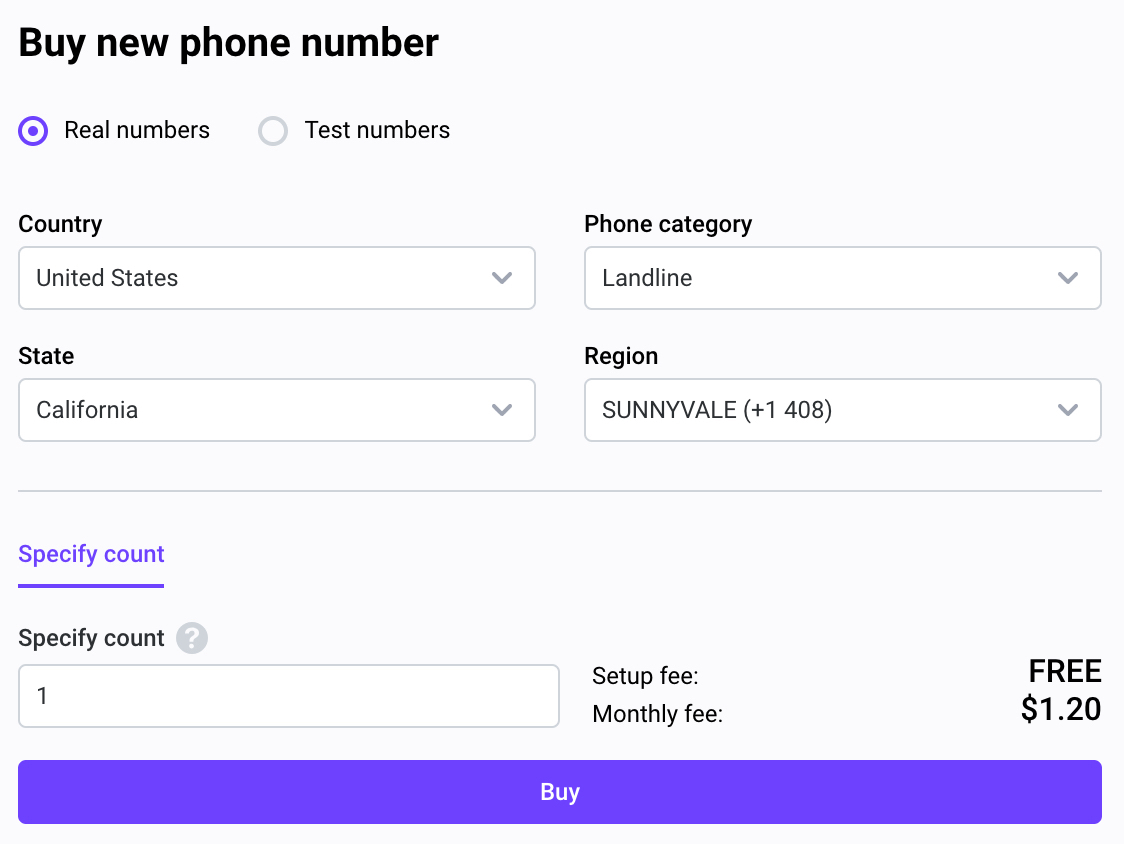
Task: Click the Phone category chevron arrow
Action: click(x=1068, y=278)
